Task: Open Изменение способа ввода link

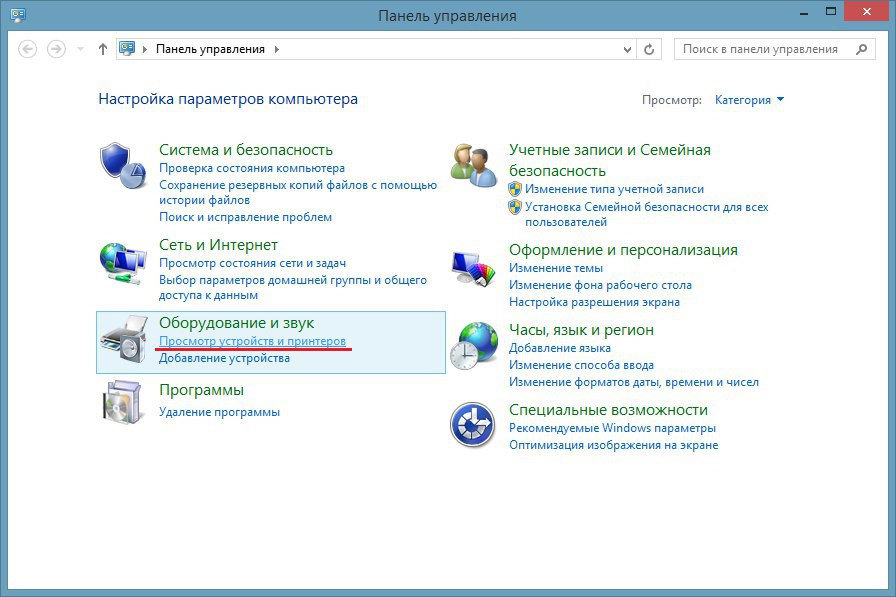Action: pos(581,365)
